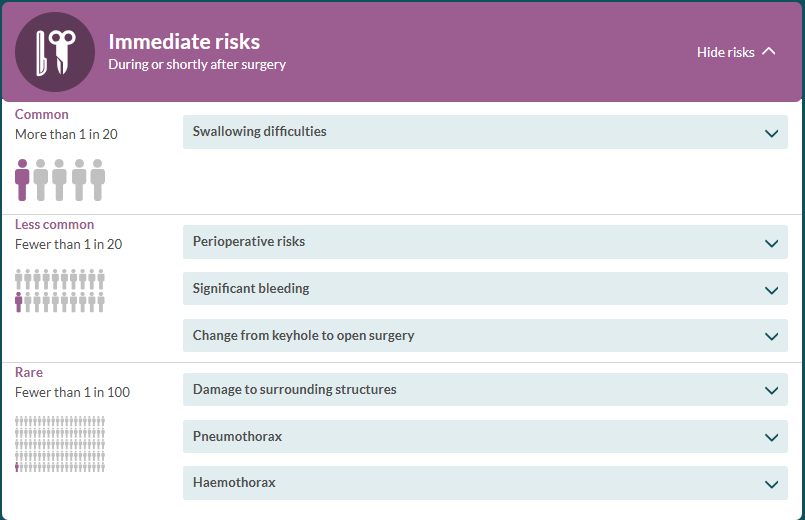This screenshot has width=805, height=520.
Task: Open Change from keyhole to open surgery
Action: pos(485,336)
